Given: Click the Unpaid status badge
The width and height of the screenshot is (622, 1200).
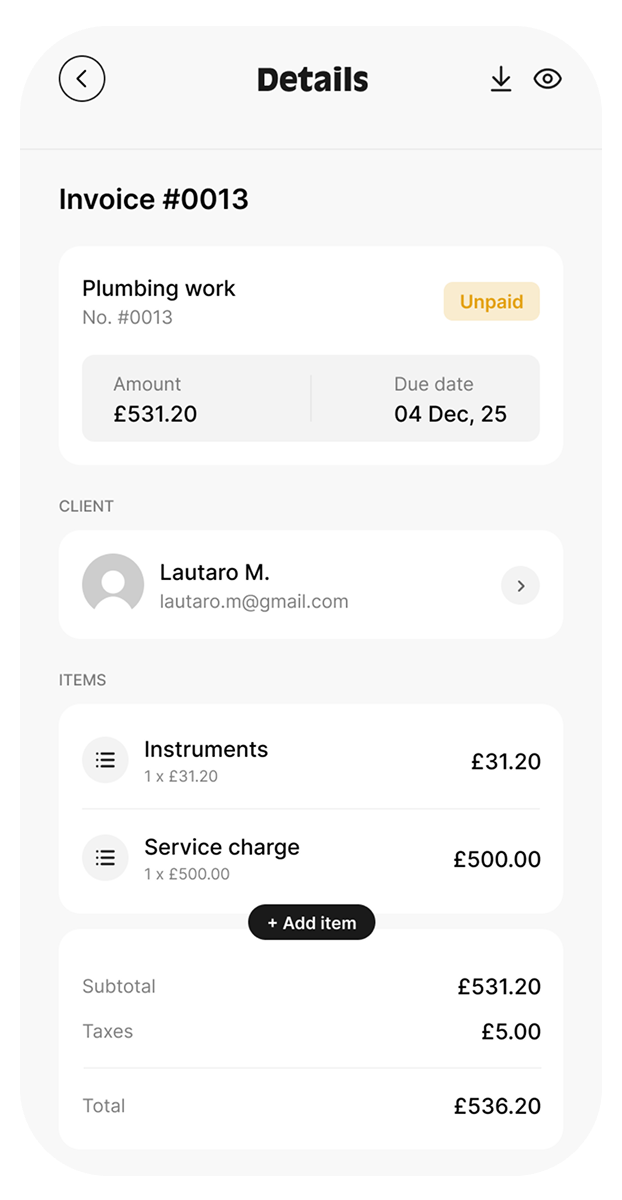Looking at the screenshot, I should (x=491, y=302).
